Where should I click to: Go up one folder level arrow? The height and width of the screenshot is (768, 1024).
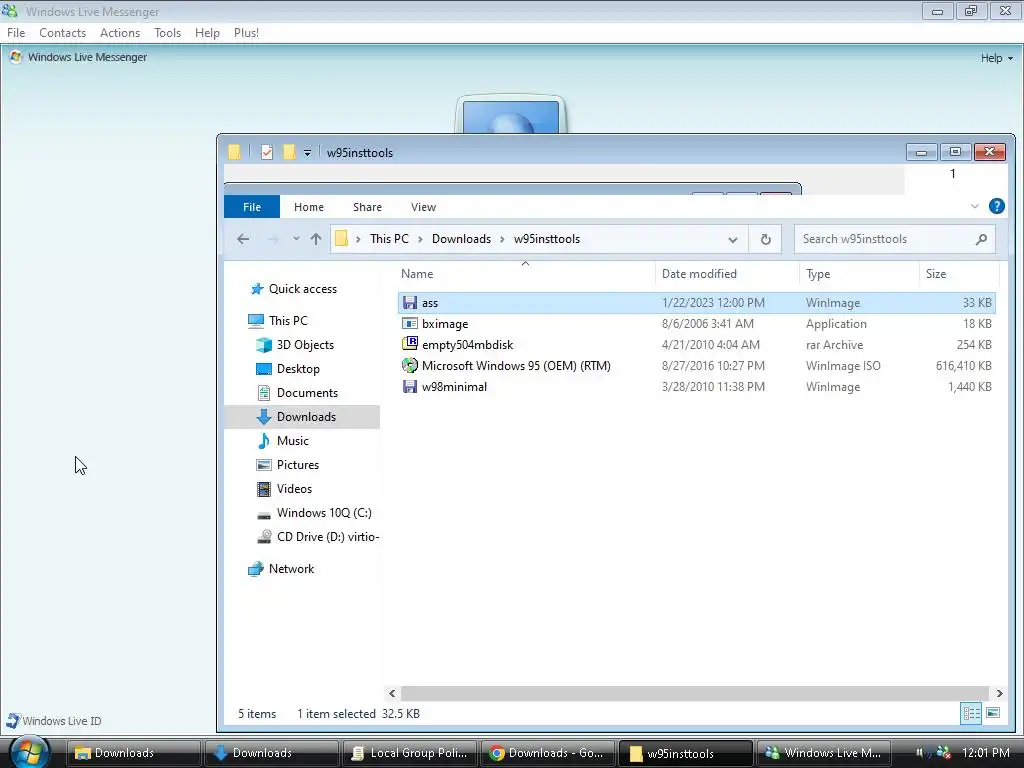(x=316, y=239)
